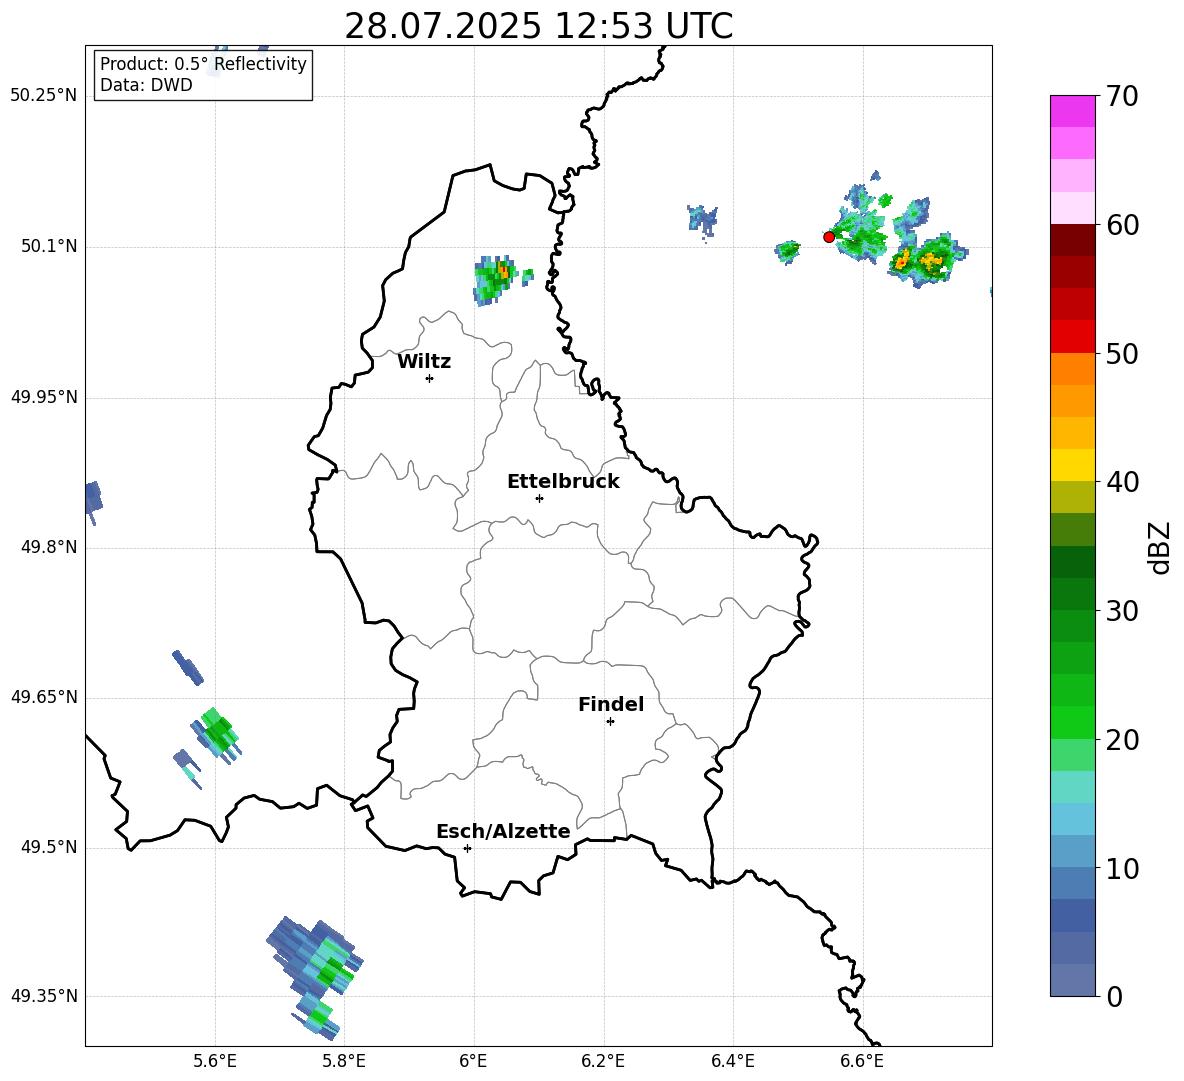Click the magenta swatch atop the colorbar
Viewport: 1184px width, 1081px height.
click(1072, 111)
